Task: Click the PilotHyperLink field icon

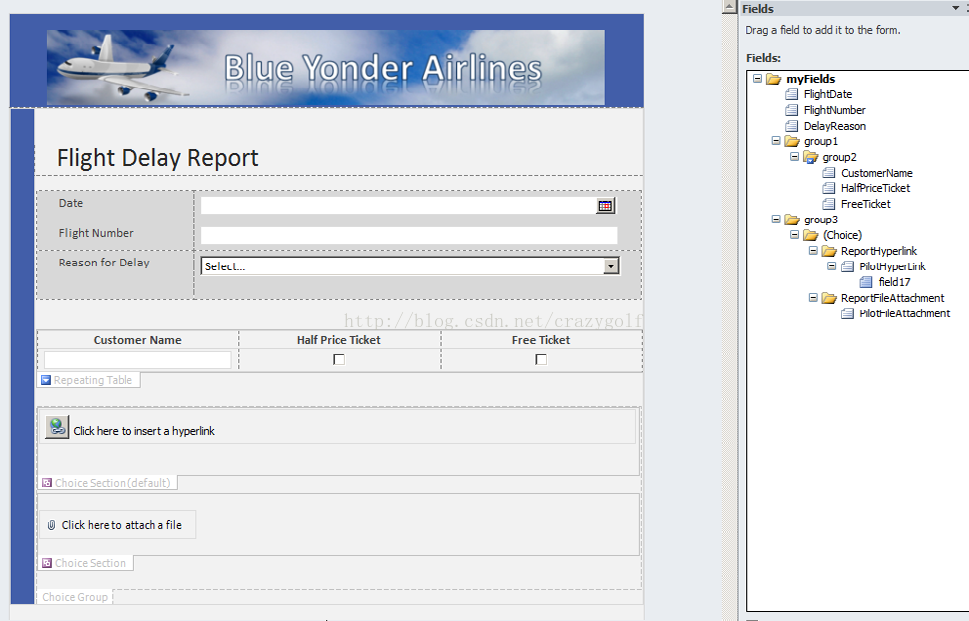Action: point(847,266)
